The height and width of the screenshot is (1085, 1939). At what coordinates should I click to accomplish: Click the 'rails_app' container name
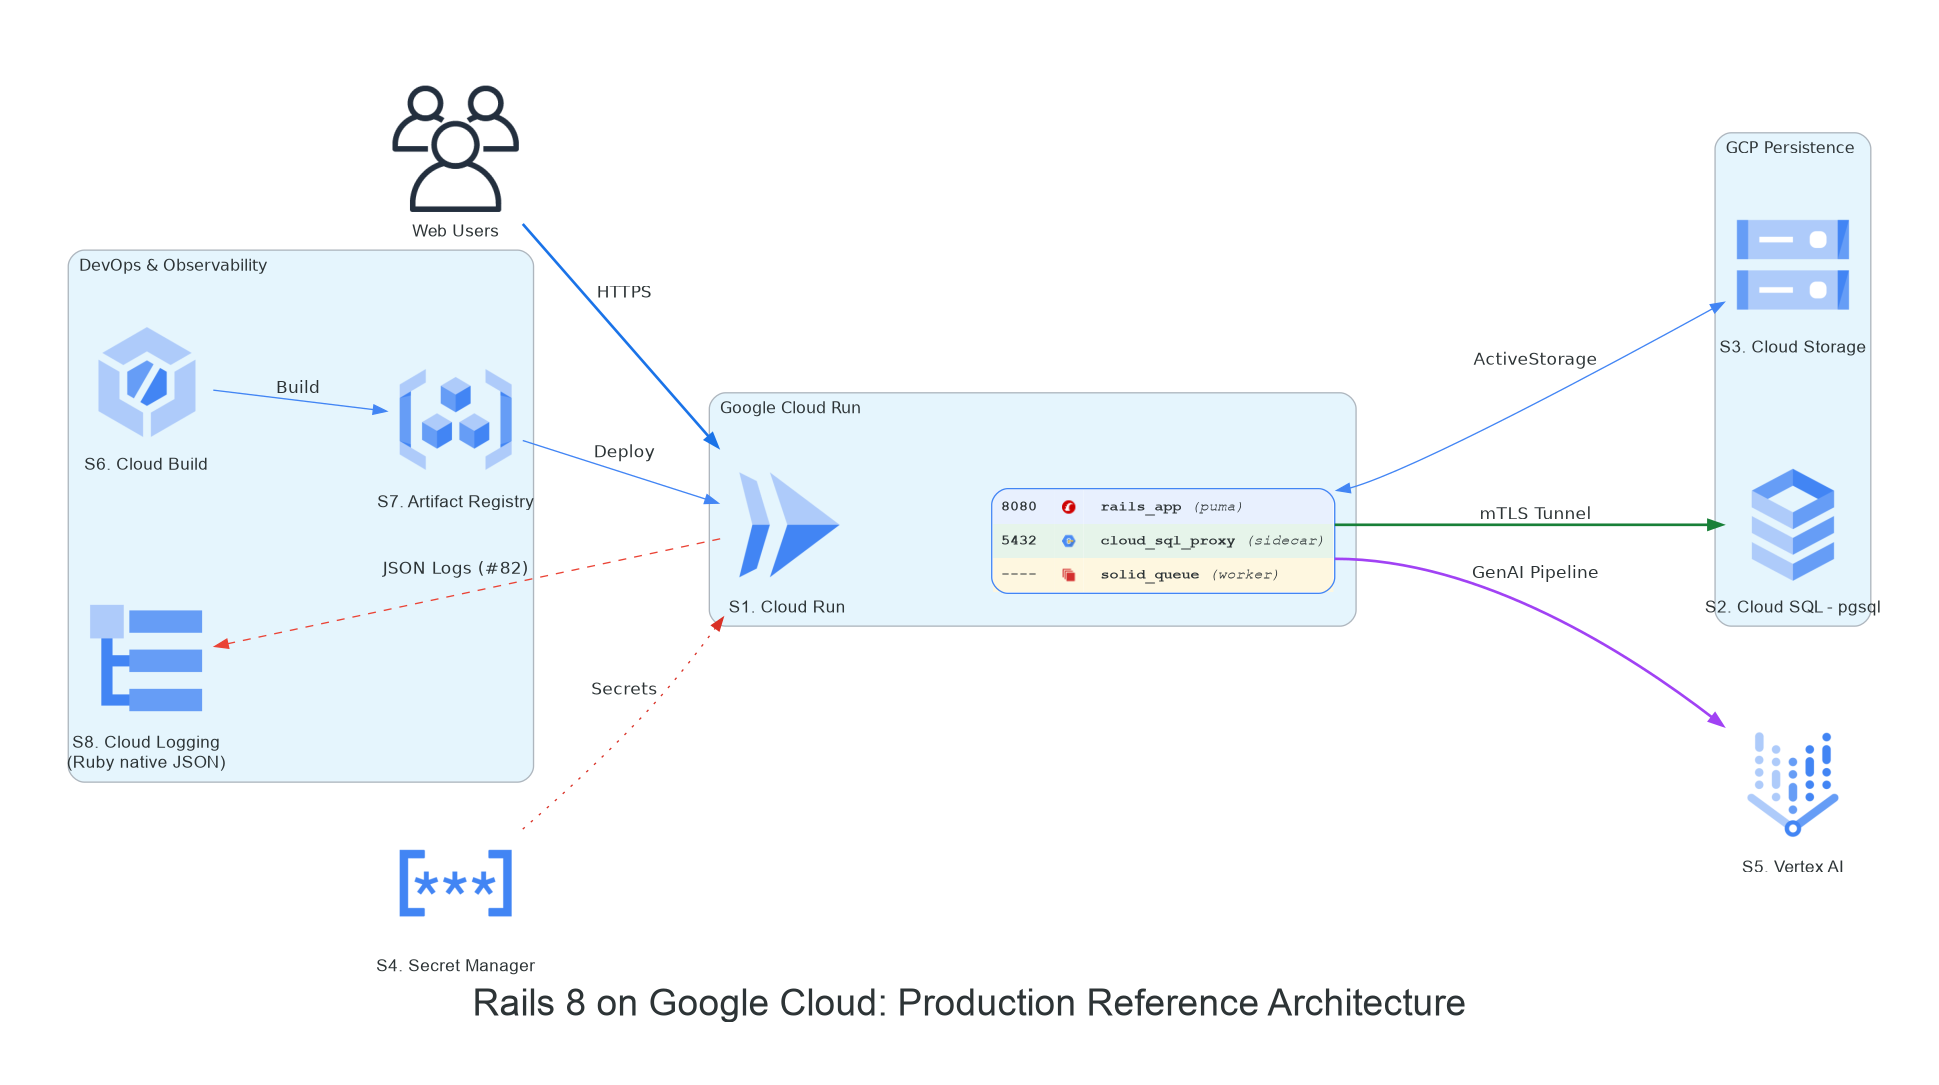point(1141,507)
